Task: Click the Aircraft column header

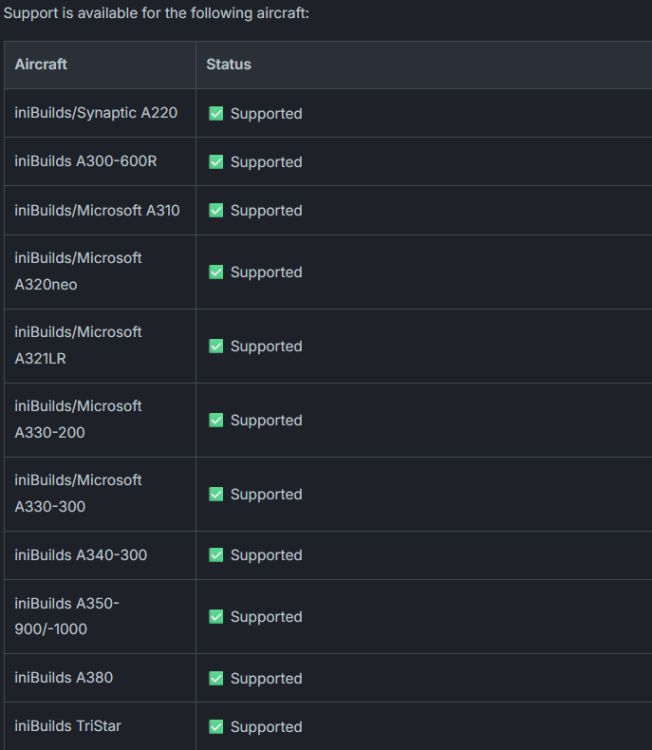Action: click(100, 65)
